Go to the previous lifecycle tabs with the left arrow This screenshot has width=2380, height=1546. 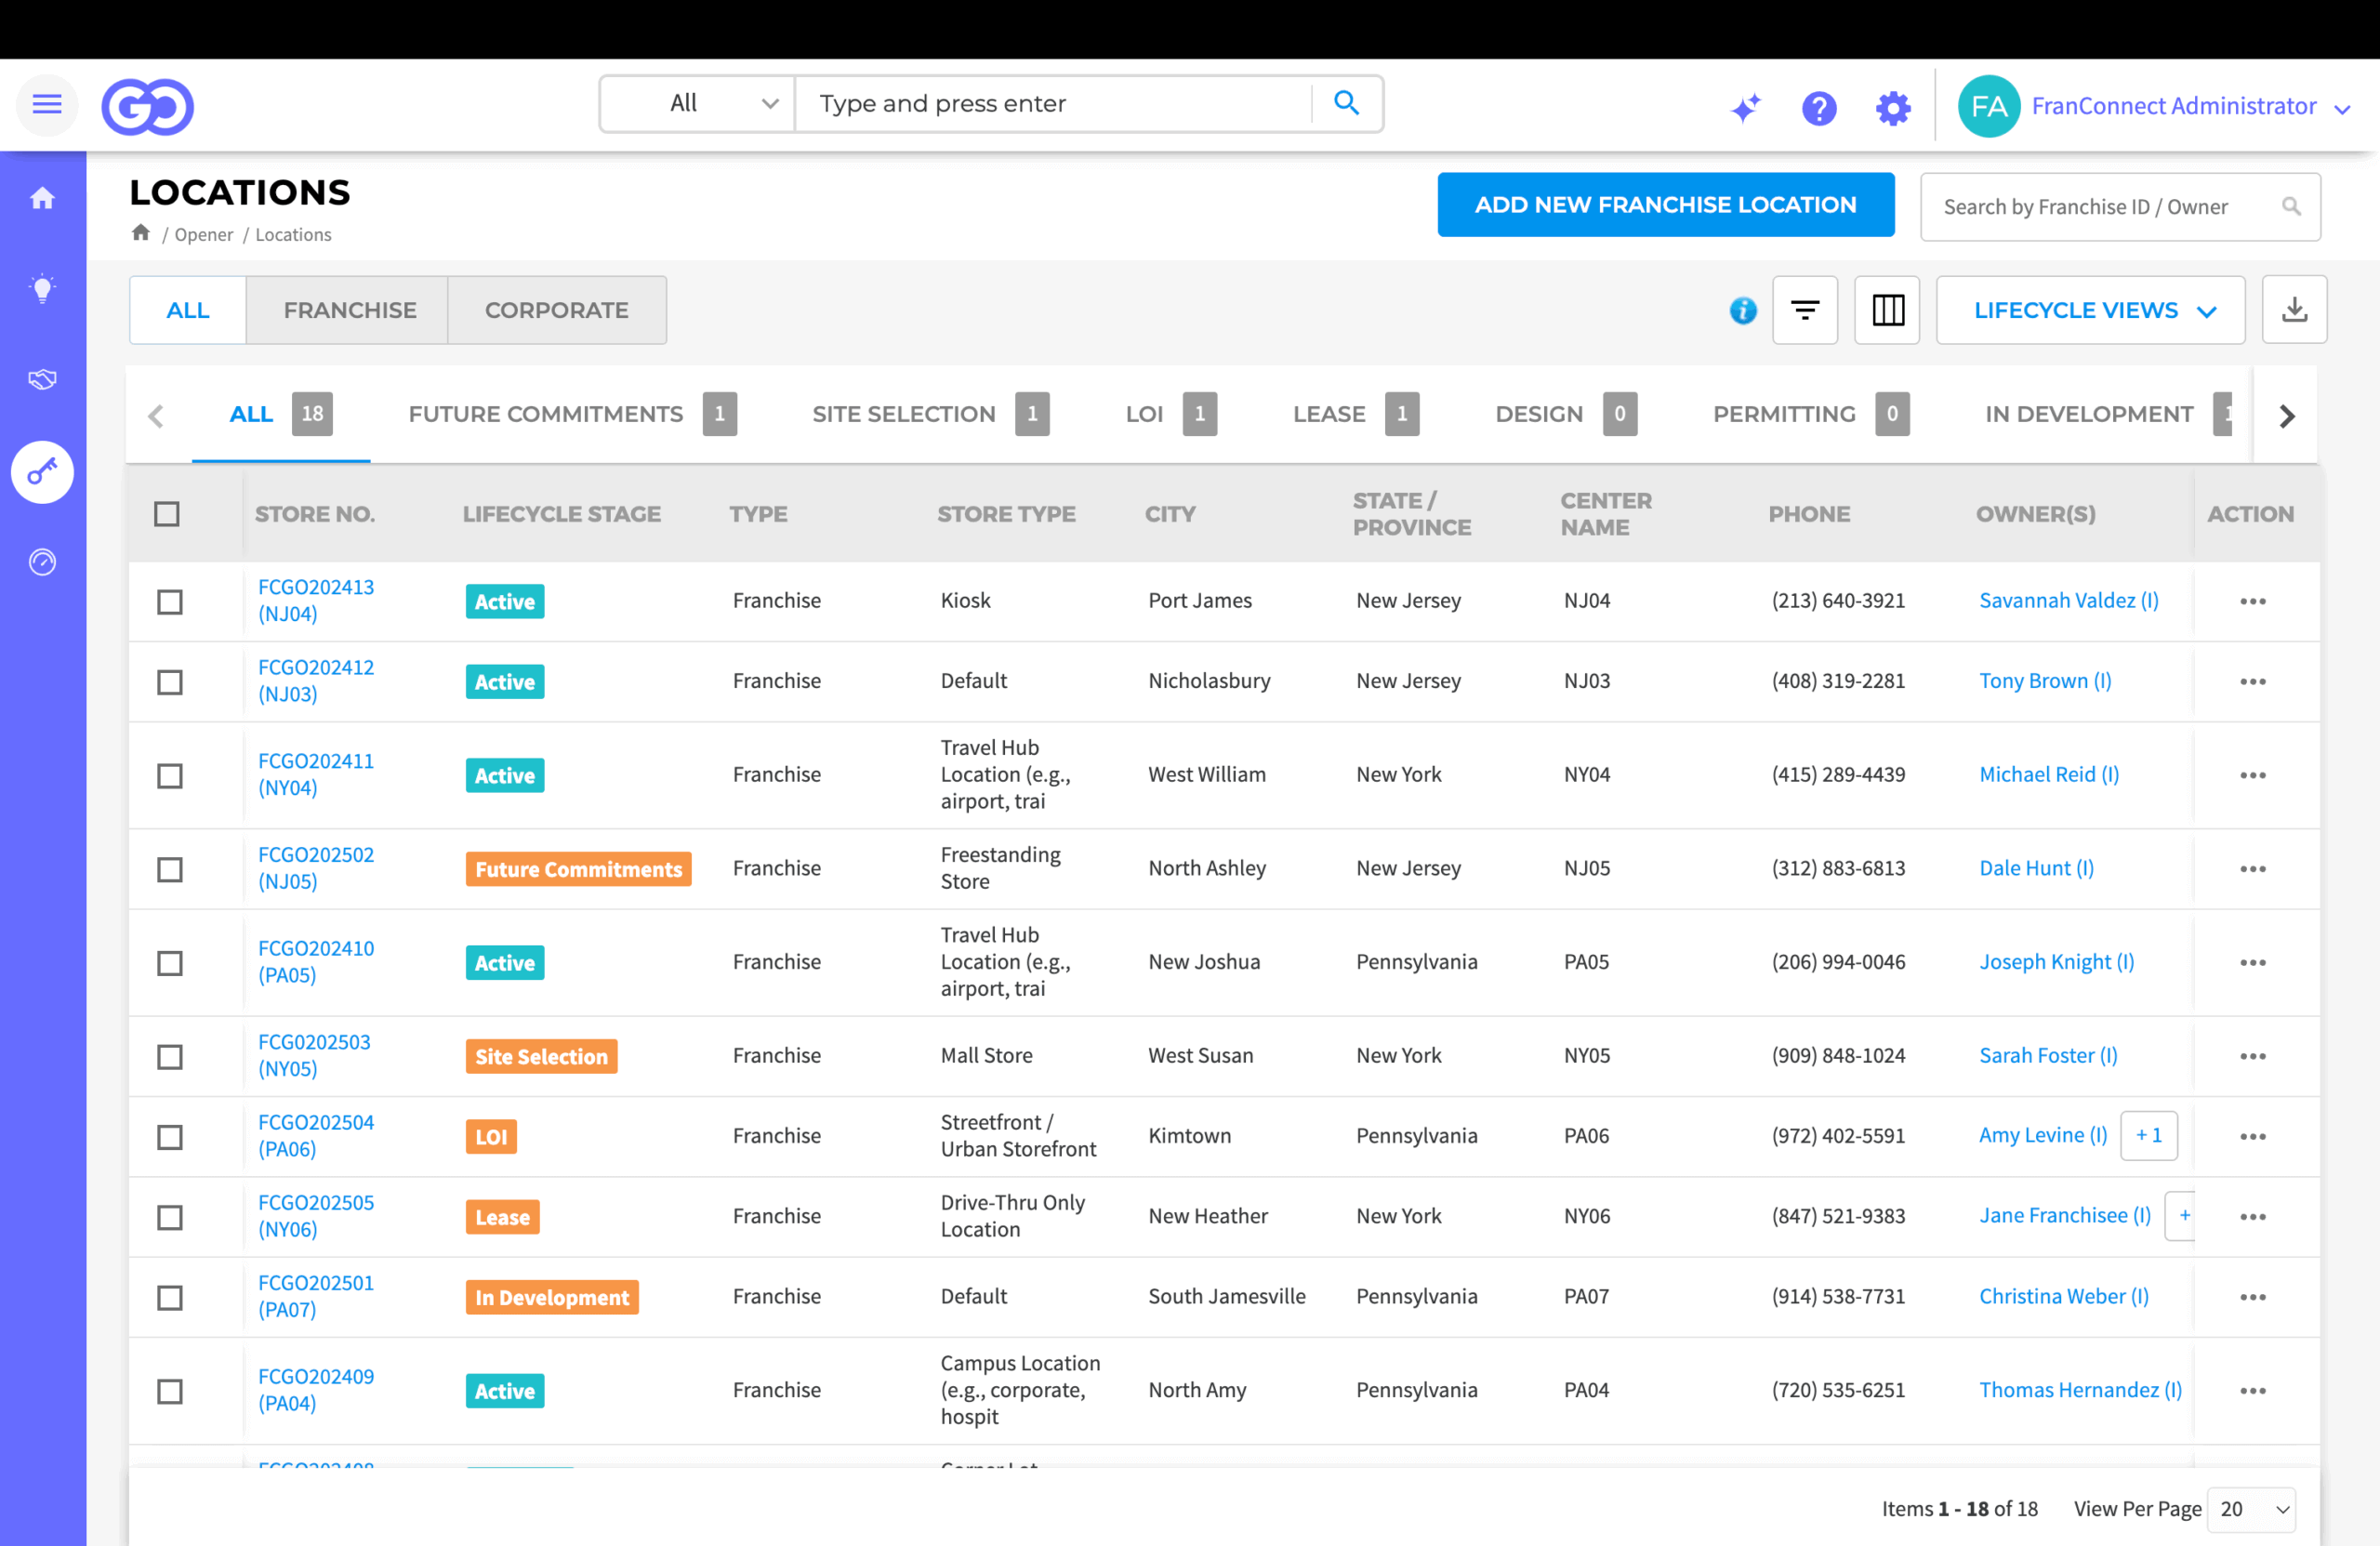pos(155,416)
